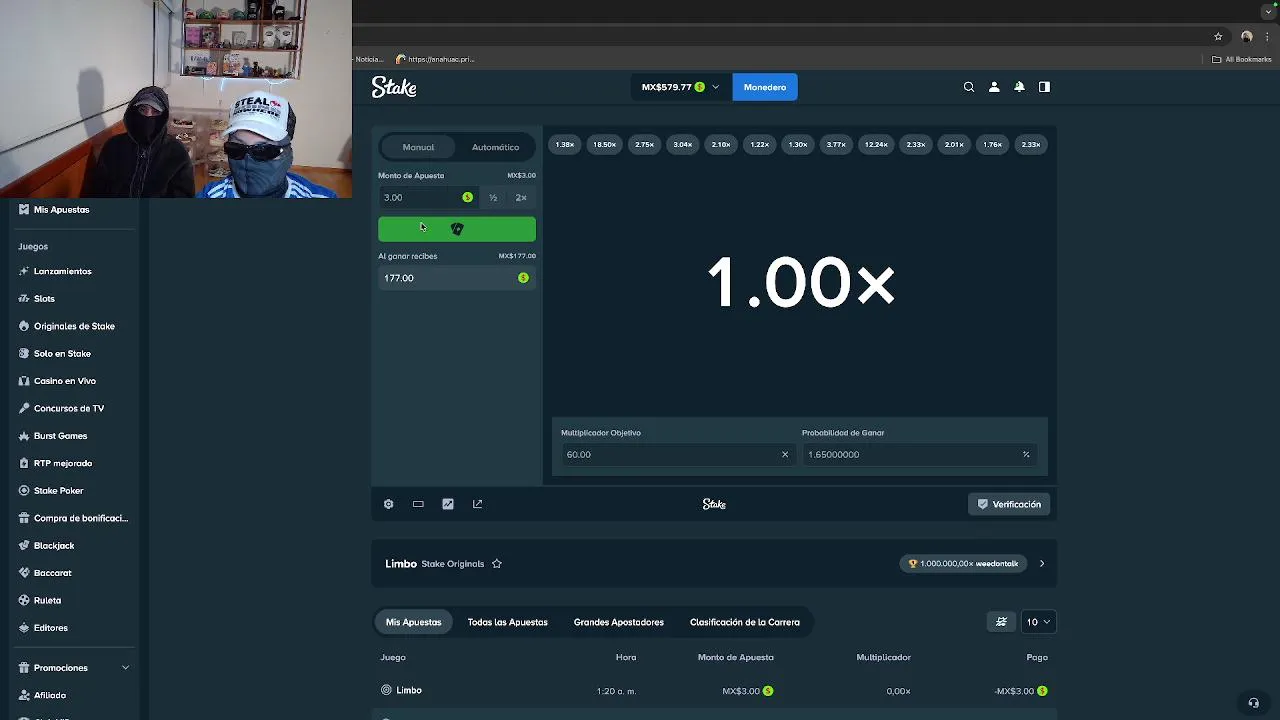This screenshot has height=720, width=1280.
Task: Click the Monto de Apuesta input field
Action: coord(428,198)
